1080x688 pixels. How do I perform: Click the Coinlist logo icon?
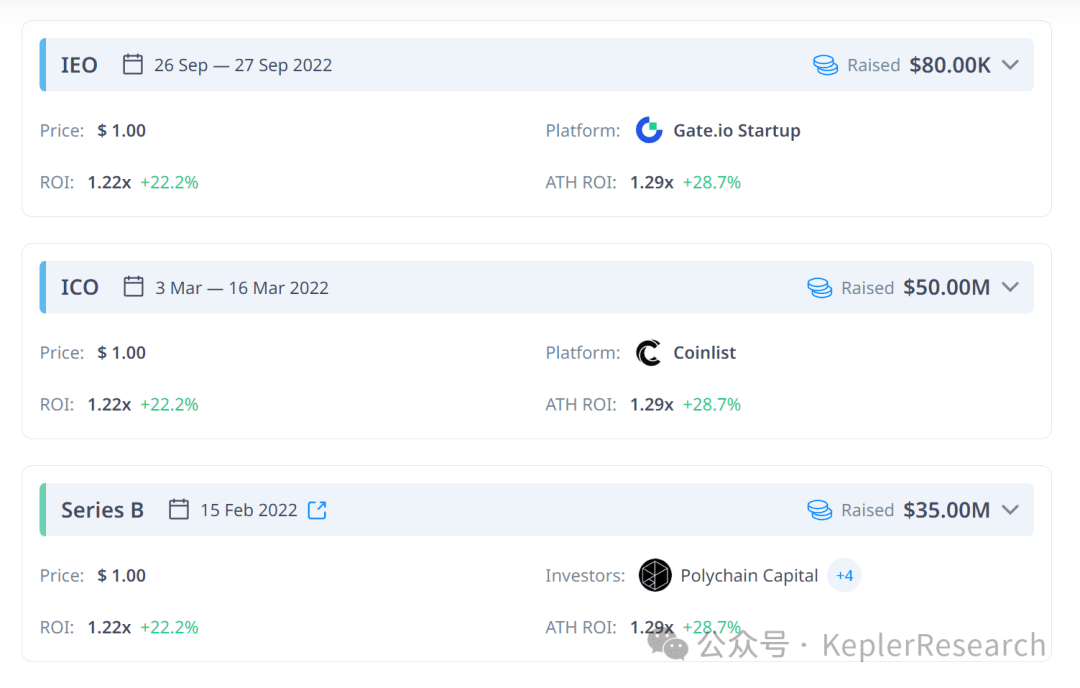(x=648, y=353)
